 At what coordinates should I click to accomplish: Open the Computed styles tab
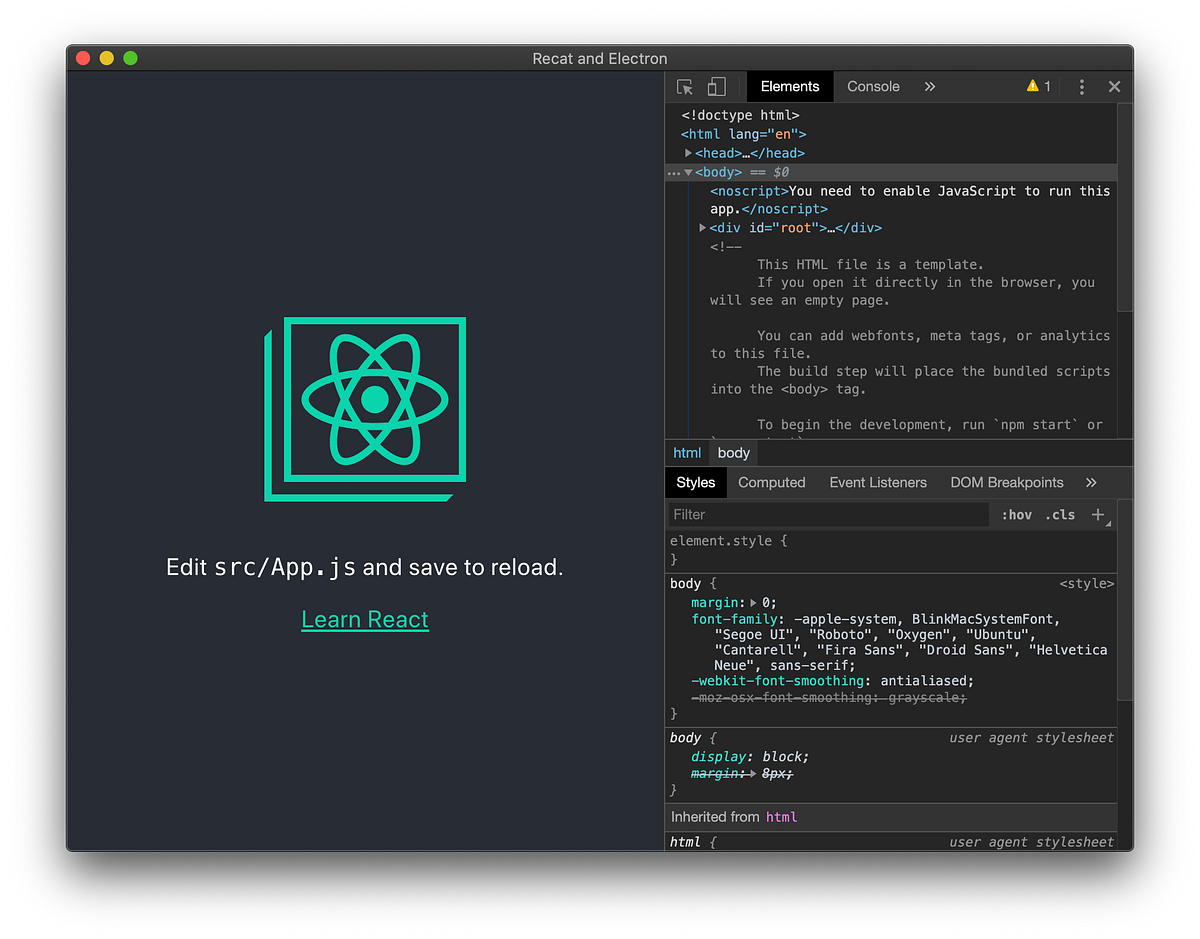(771, 482)
